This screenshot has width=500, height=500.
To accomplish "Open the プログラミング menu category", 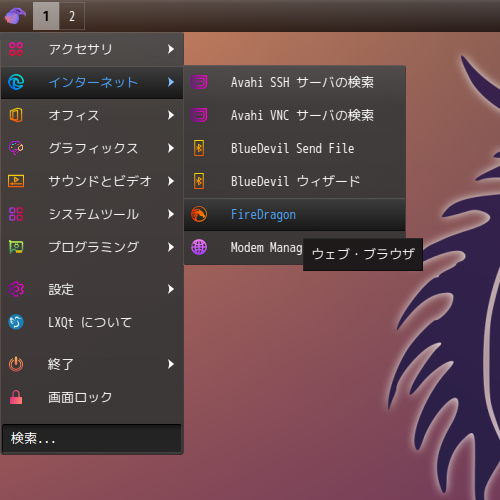I will (x=92, y=247).
